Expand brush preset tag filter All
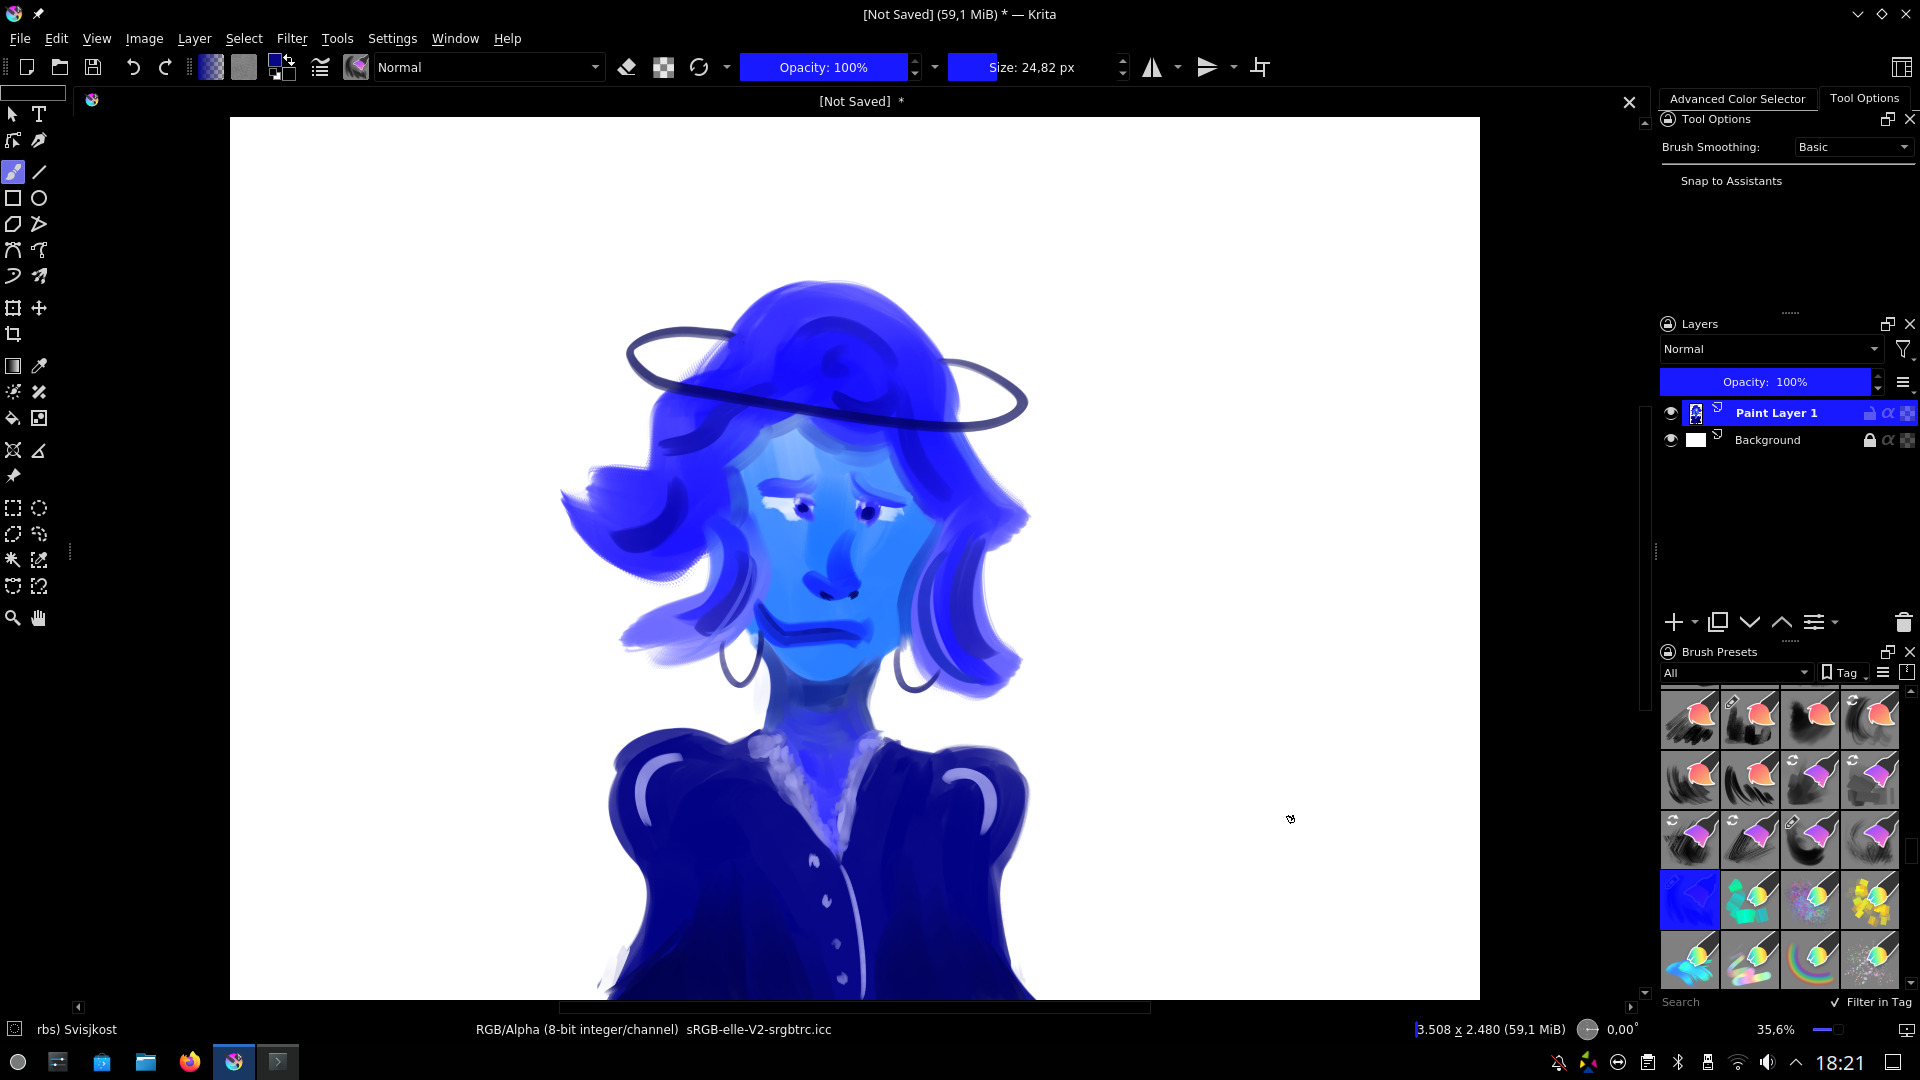 [x=1736, y=673]
